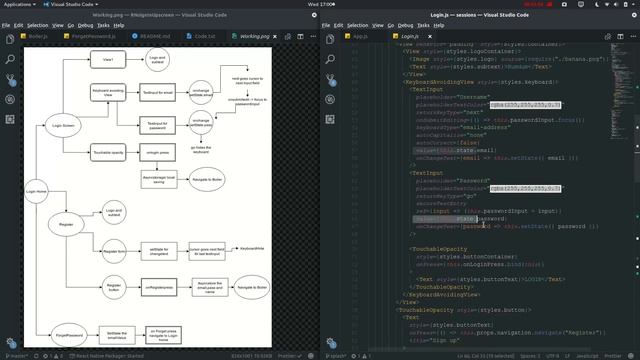640x360 pixels.
Task: Open Selection menu in left VS Code window
Action: click(x=38, y=25)
